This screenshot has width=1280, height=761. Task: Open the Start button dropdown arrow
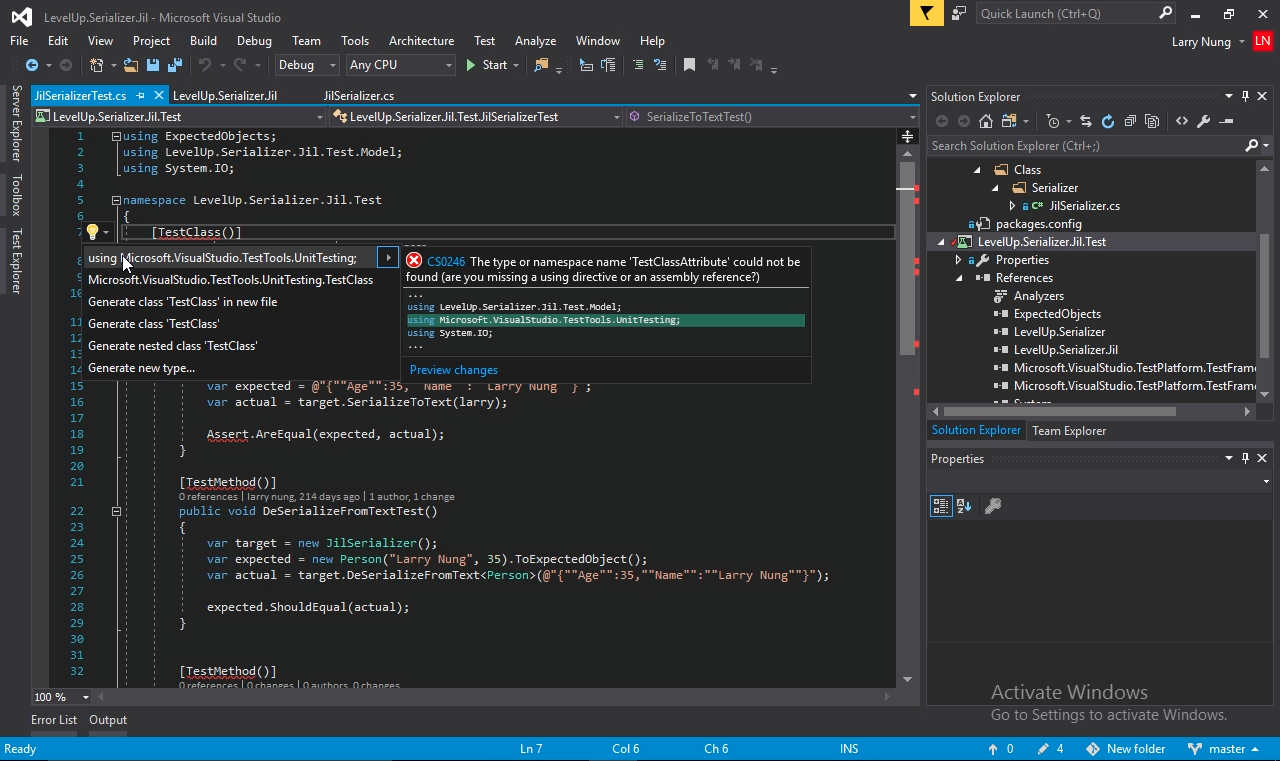click(x=516, y=65)
